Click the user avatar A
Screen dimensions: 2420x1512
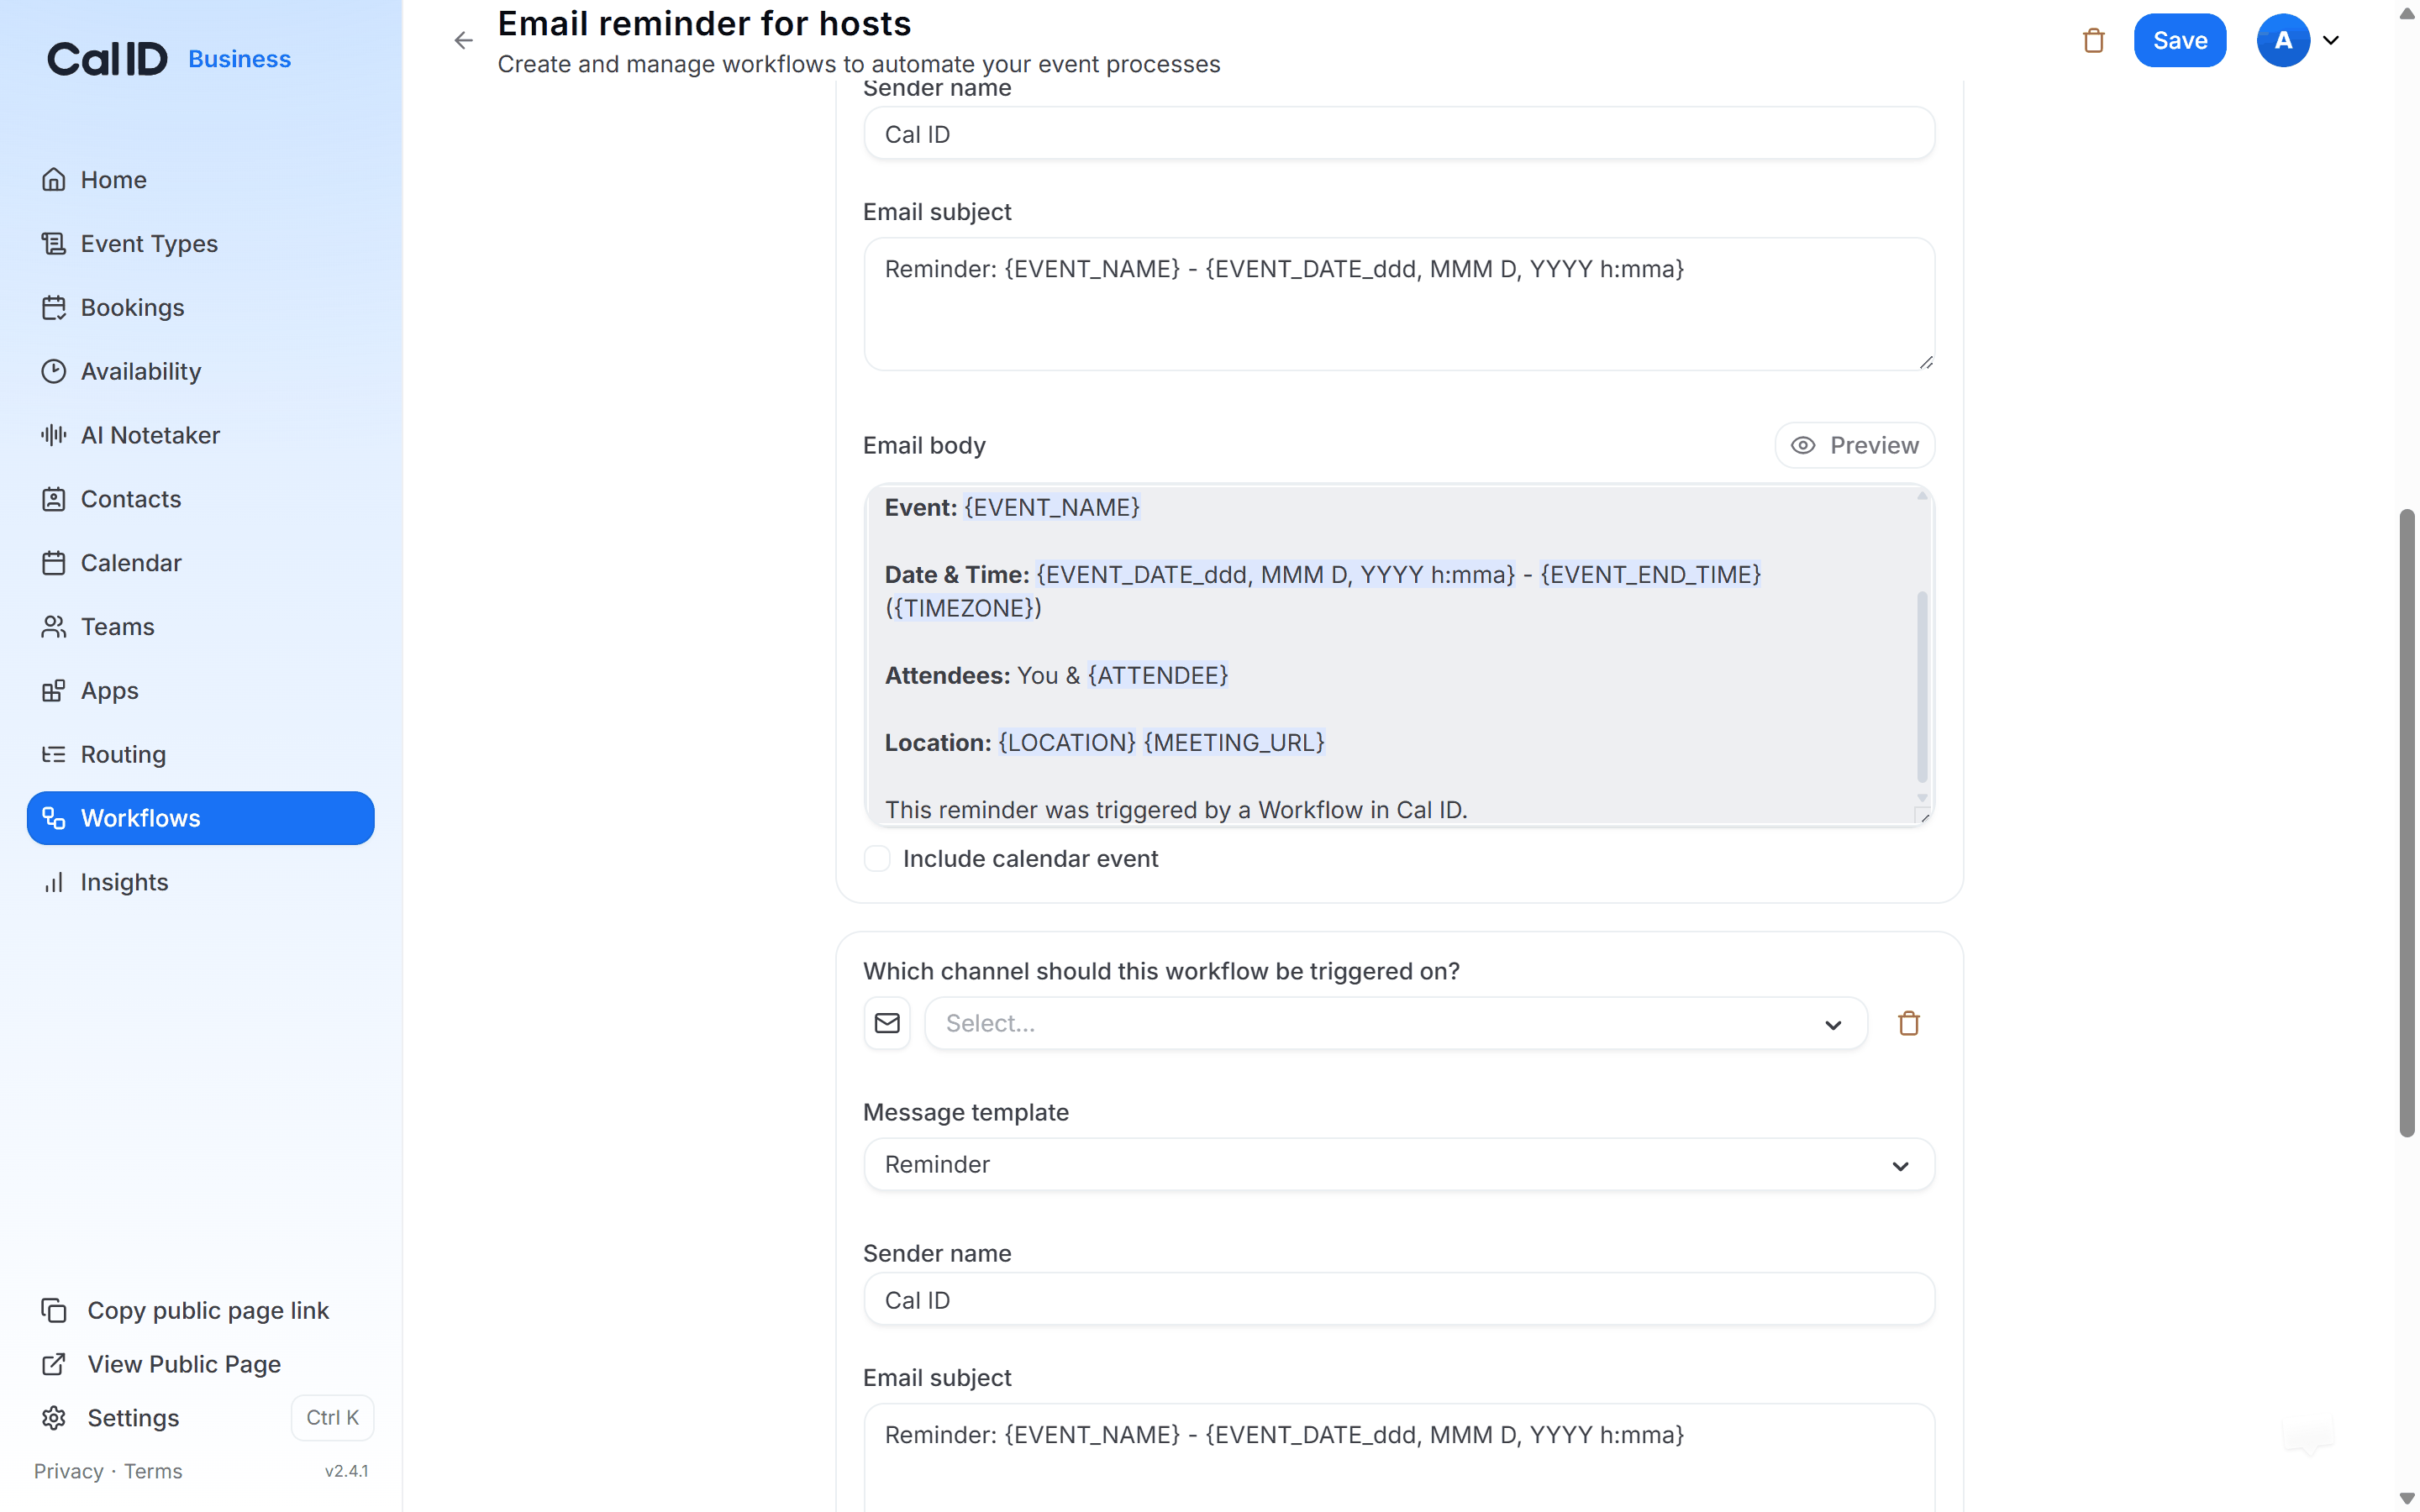point(2283,40)
